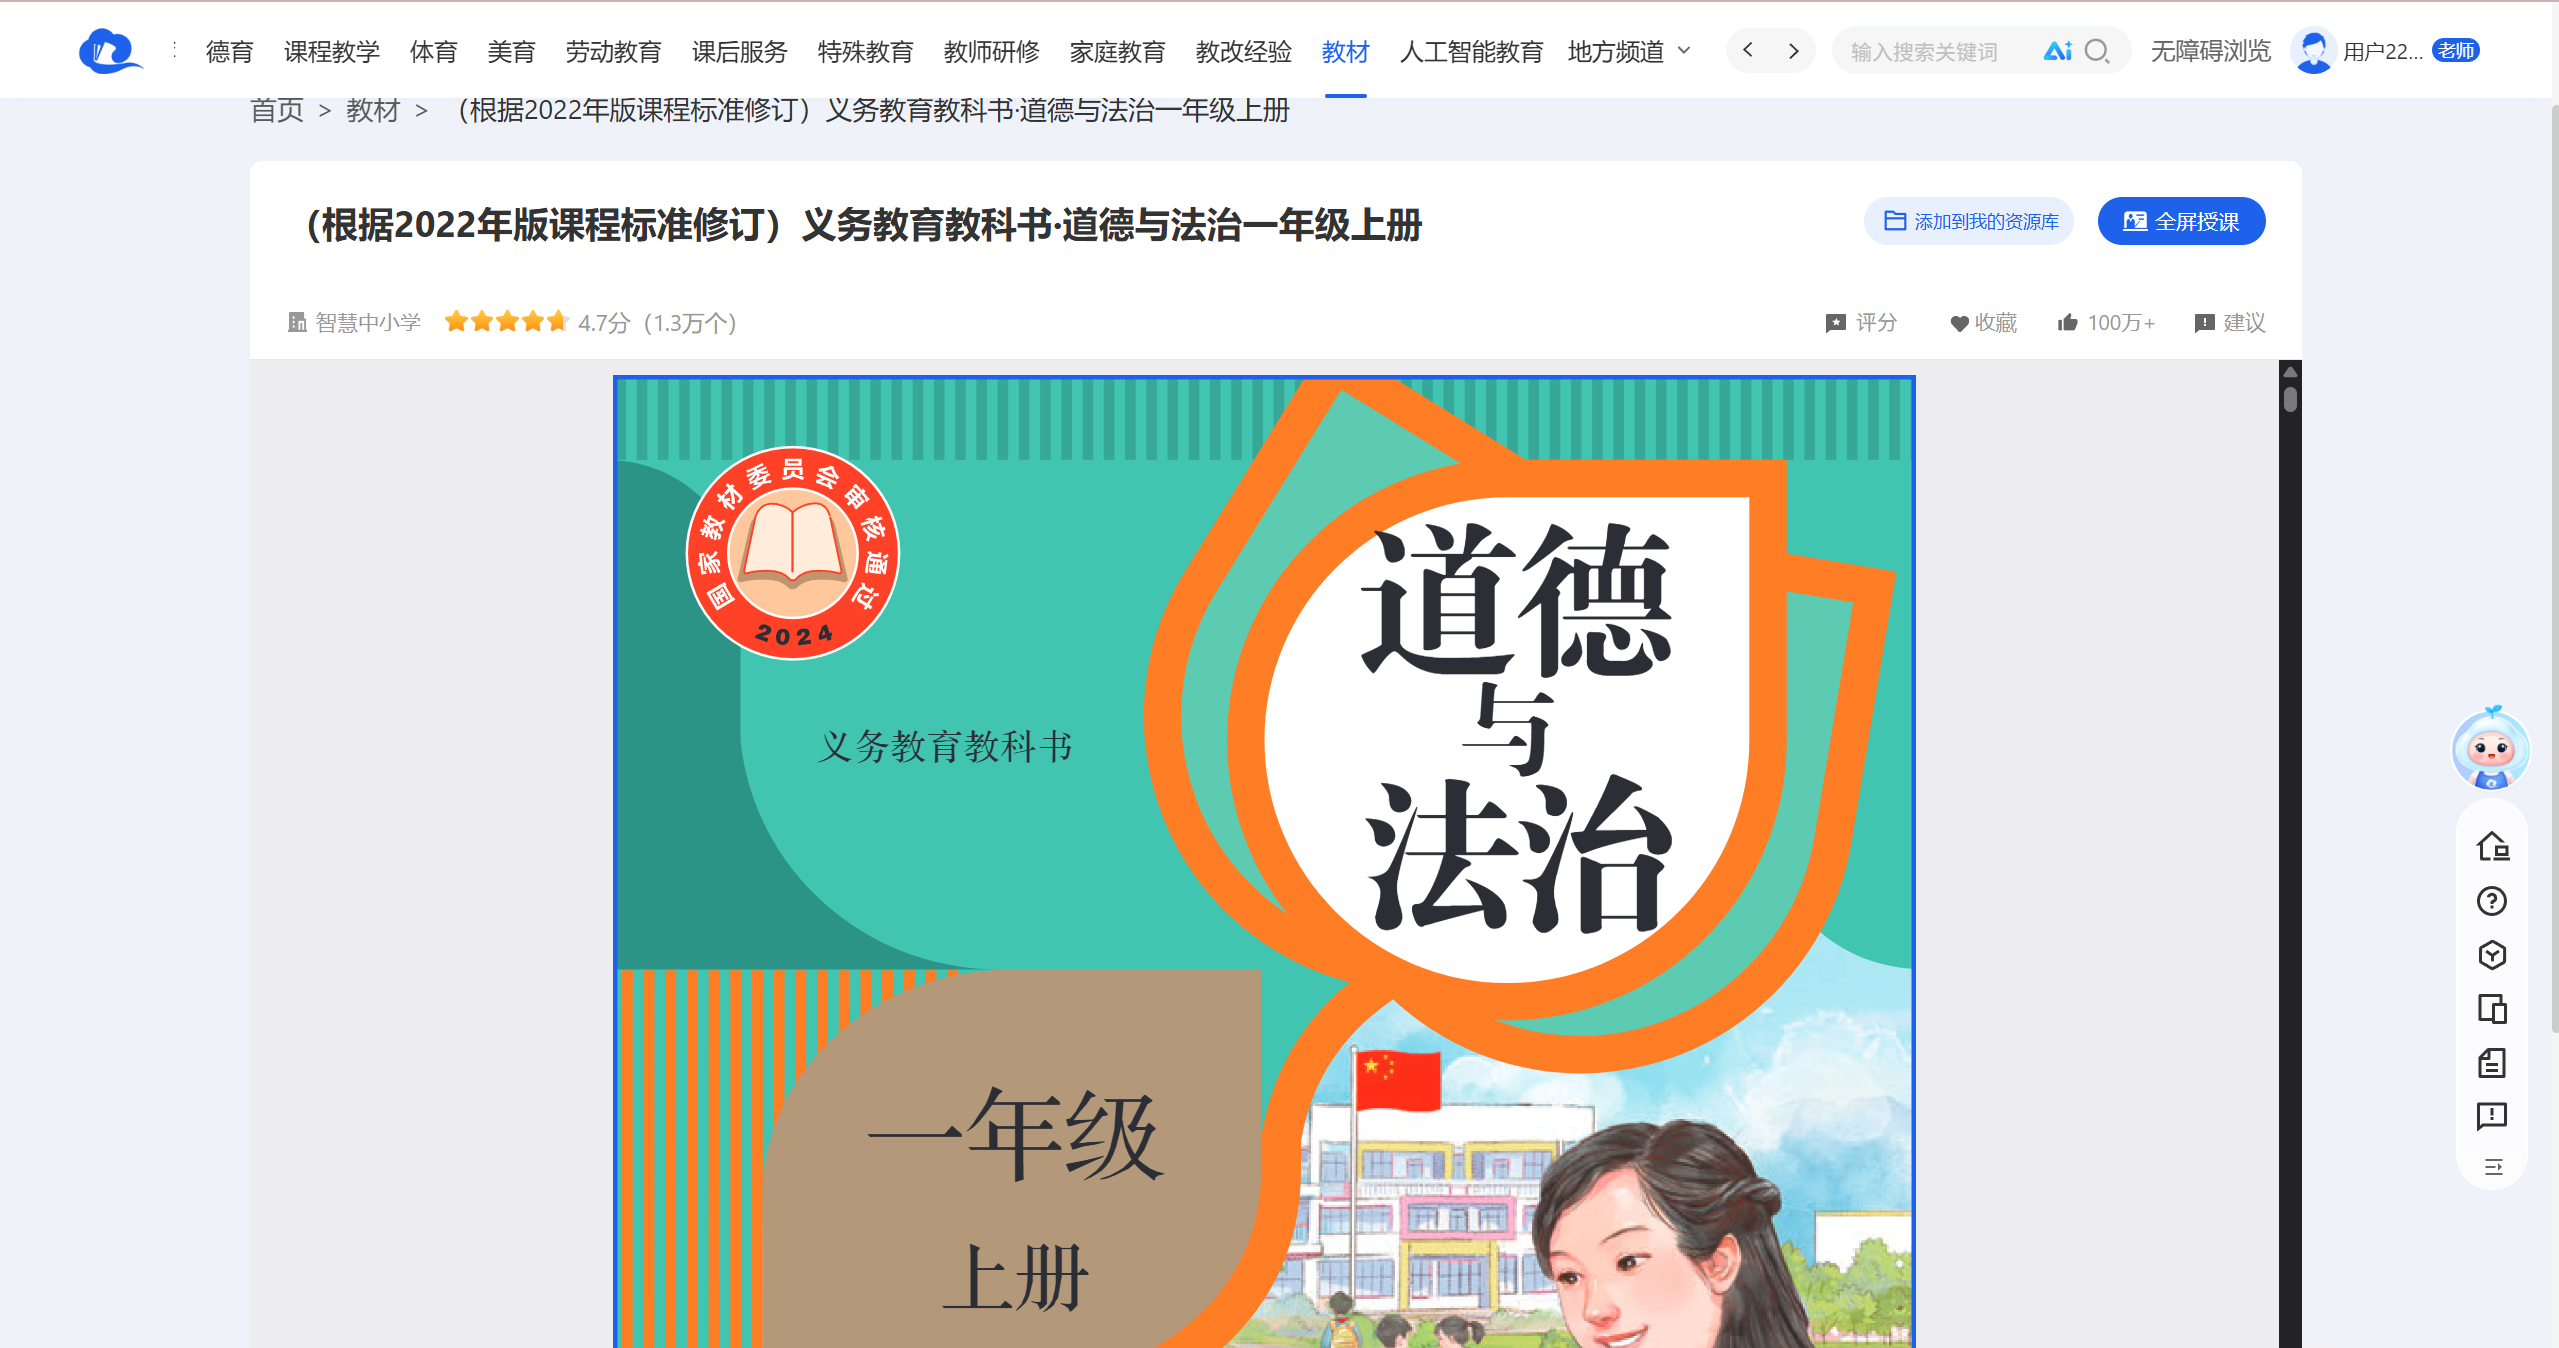The width and height of the screenshot is (2559, 1348).
Task: Click the magnifier search icon
Action: (x=2097, y=51)
